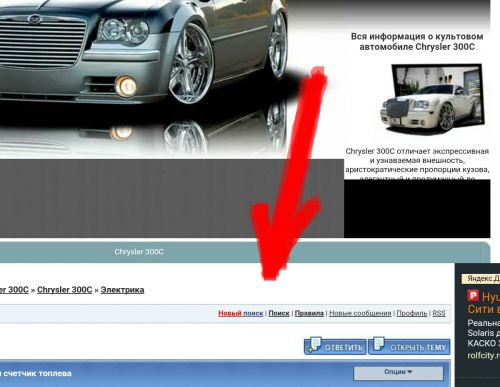This screenshot has width=500, height=387.
Task: Click the Яндекс.Директ ad label
Action: coord(481,279)
